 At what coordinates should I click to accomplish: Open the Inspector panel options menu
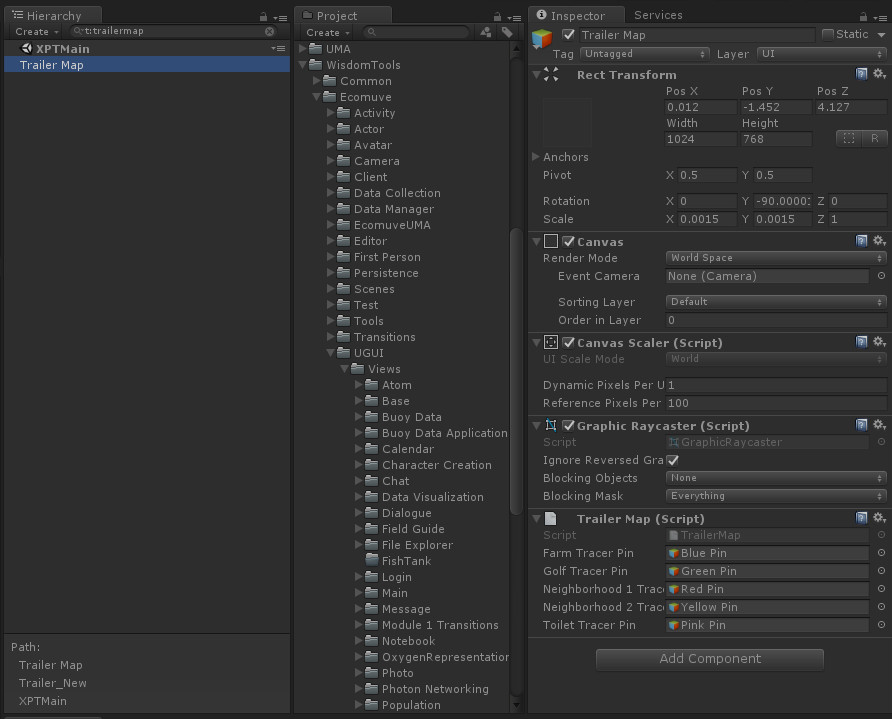click(x=880, y=18)
